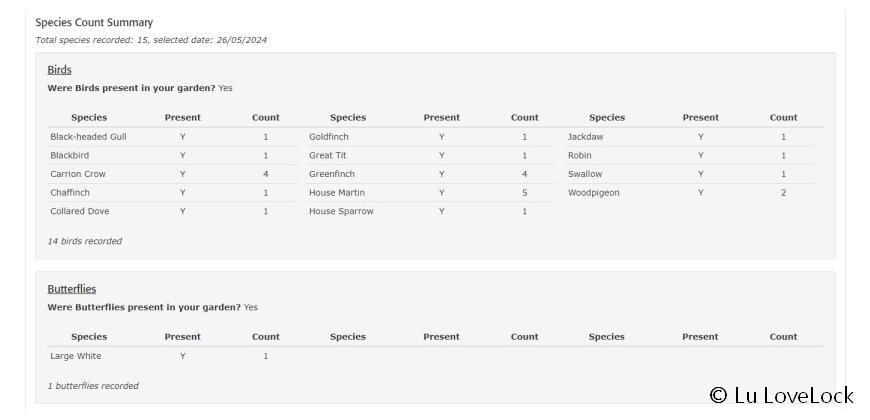
Task: Select the Collared Dove entry
Action: [80, 212]
